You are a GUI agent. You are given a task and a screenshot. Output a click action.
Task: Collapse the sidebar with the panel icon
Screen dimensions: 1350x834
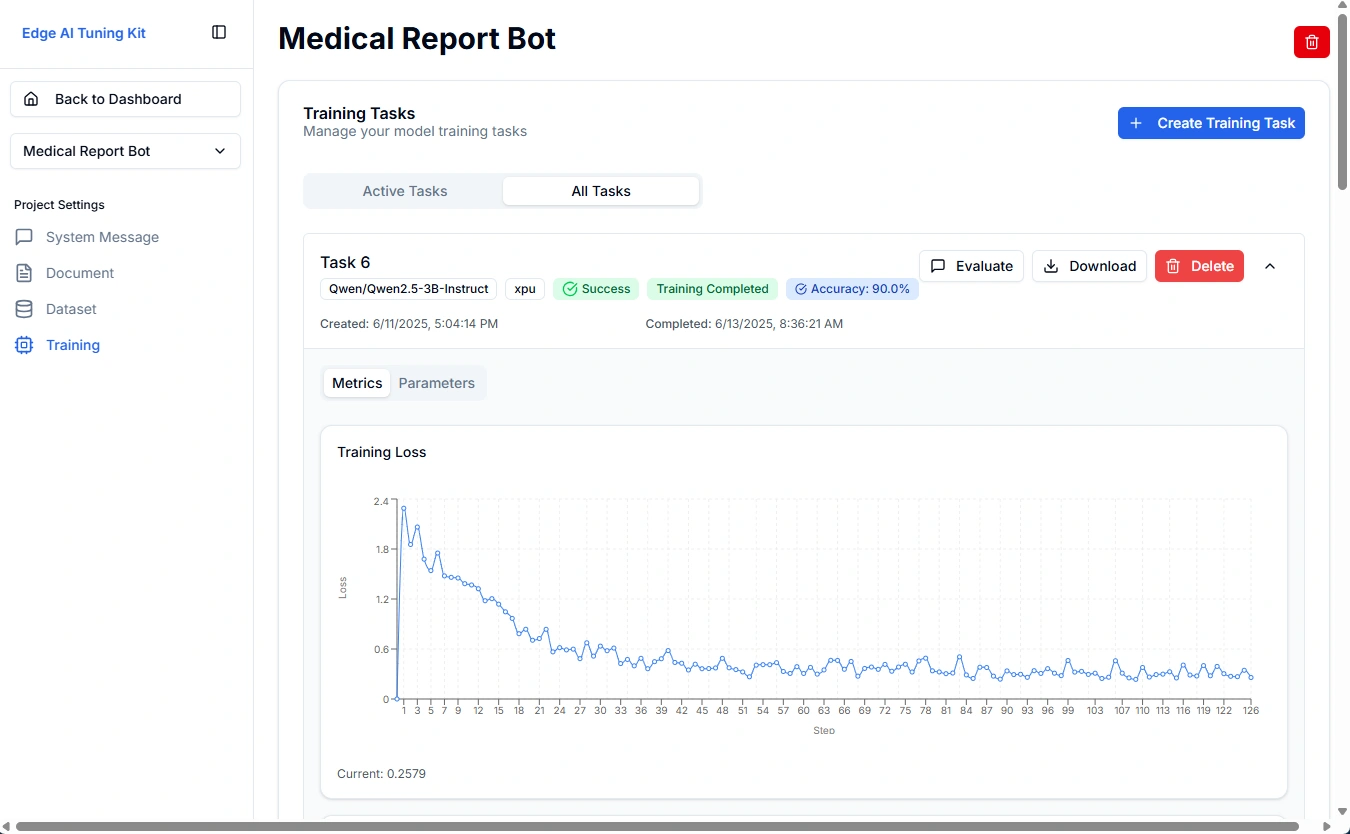pos(218,32)
